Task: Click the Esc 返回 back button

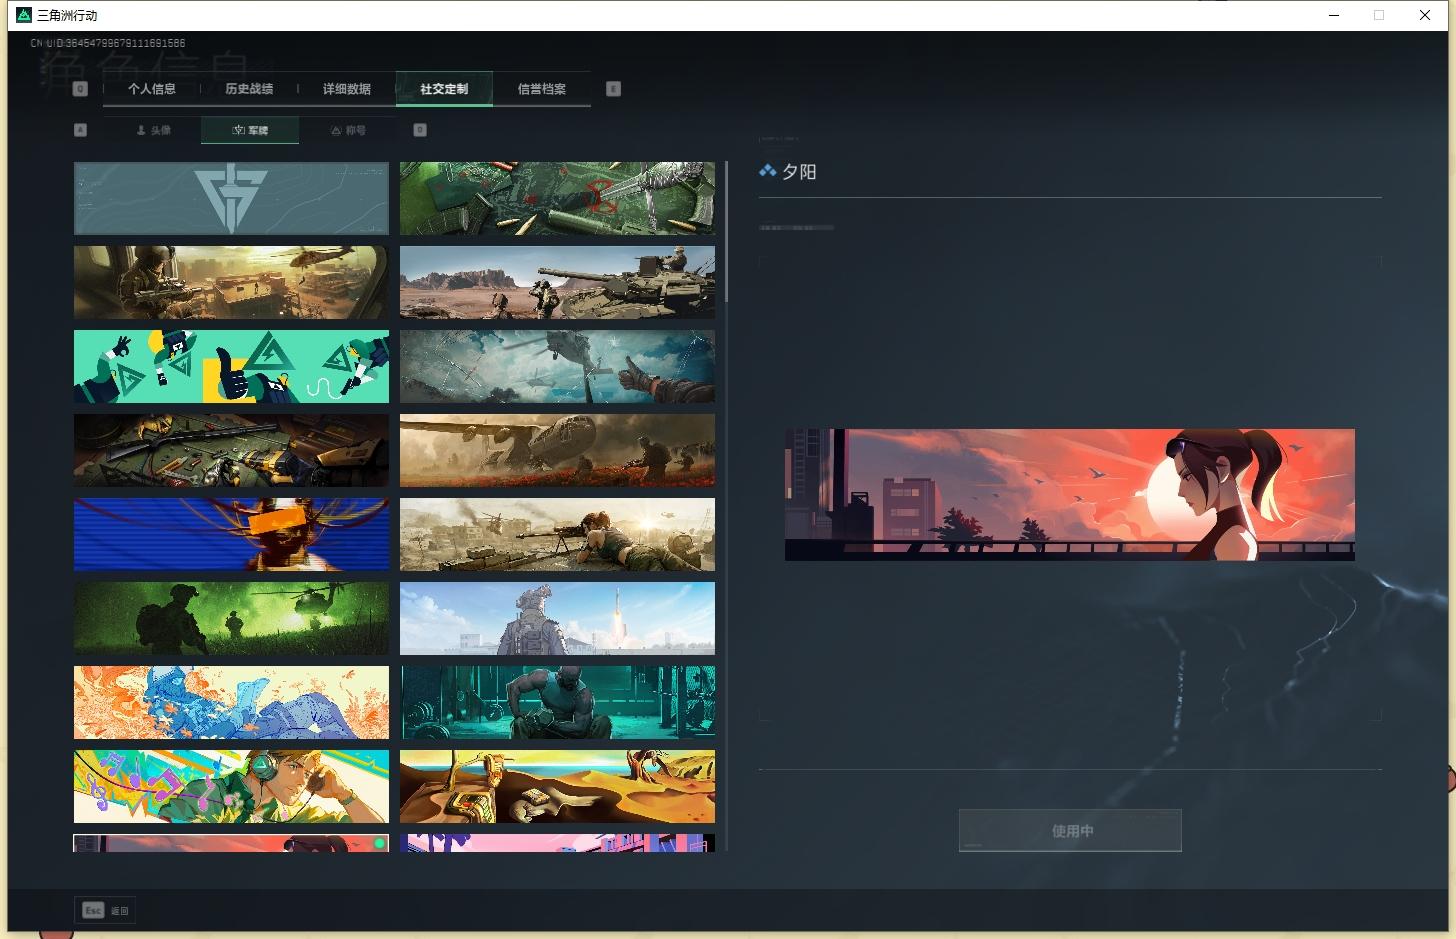Action: pyautogui.click(x=106, y=910)
